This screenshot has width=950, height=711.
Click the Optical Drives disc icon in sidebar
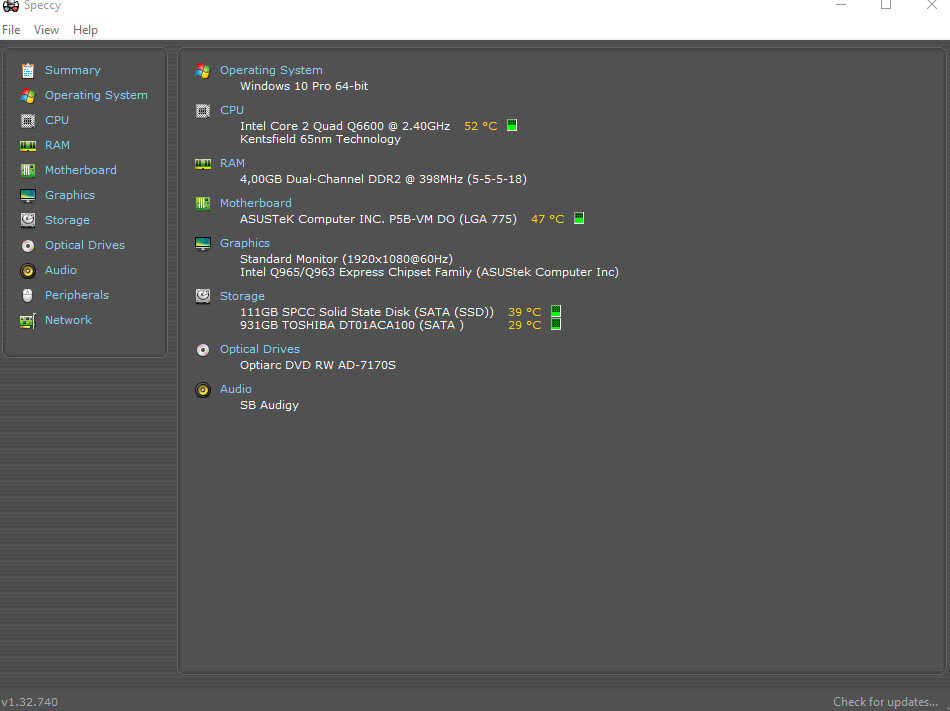point(28,245)
